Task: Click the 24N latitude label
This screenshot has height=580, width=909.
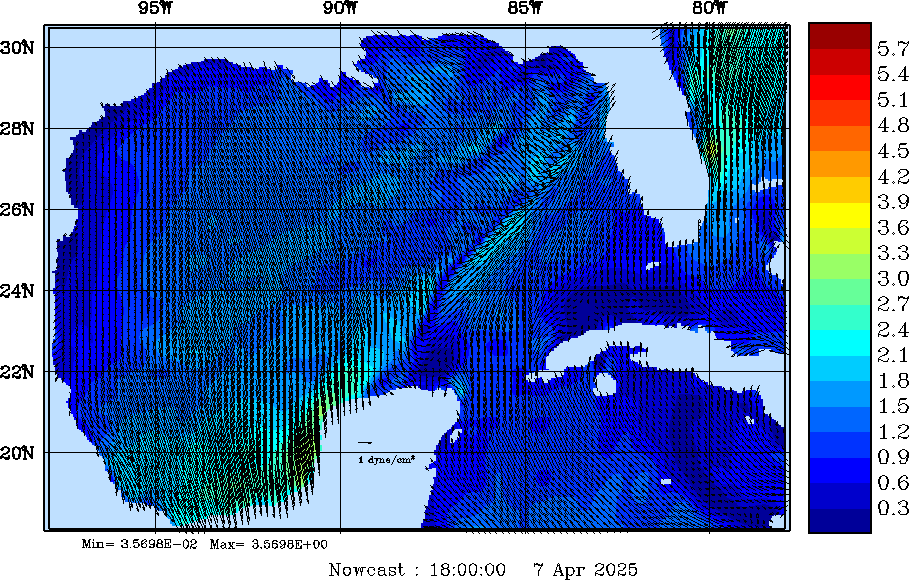Action: pos(17,291)
